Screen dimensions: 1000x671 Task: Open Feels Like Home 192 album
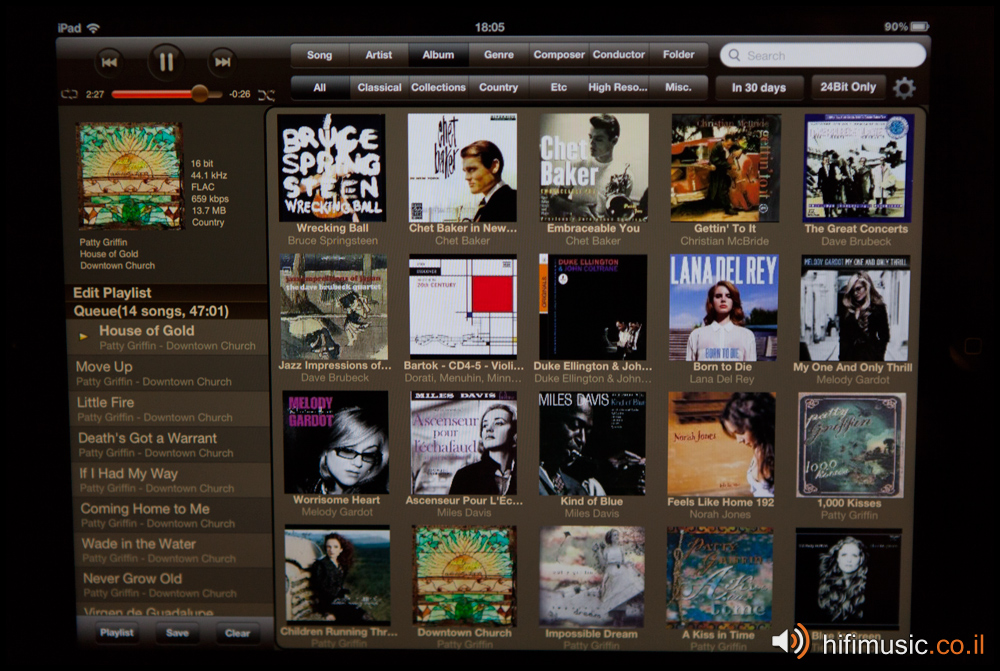coord(721,445)
